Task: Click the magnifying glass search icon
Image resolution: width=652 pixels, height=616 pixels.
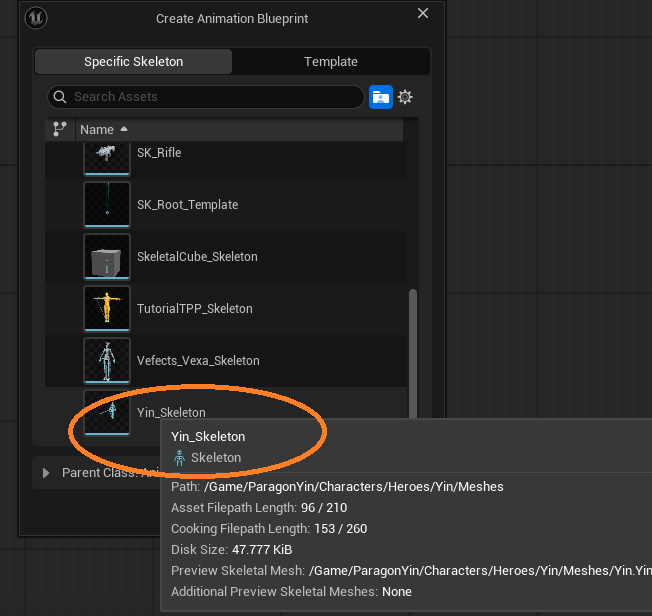Action: point(61,97)
